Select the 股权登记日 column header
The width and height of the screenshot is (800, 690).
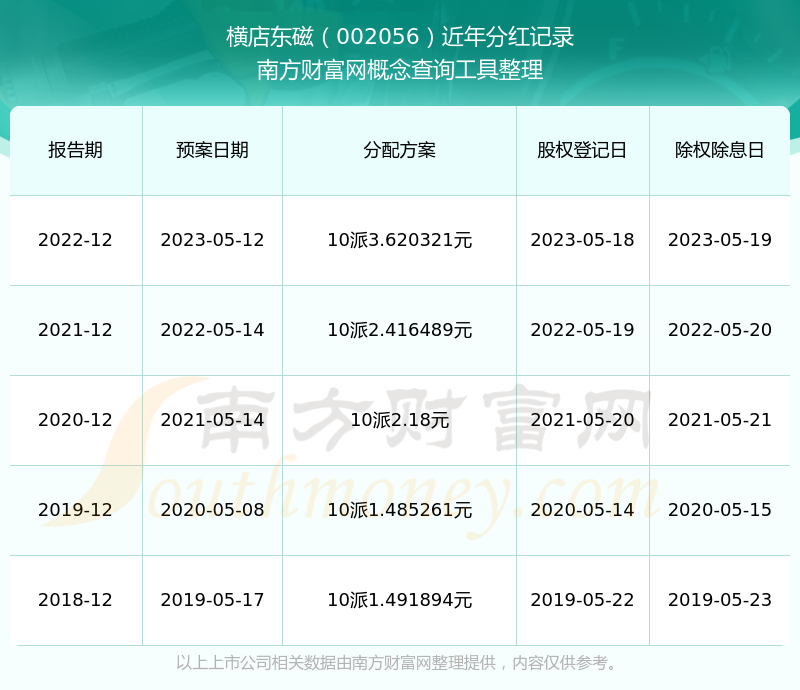point(582,150)
